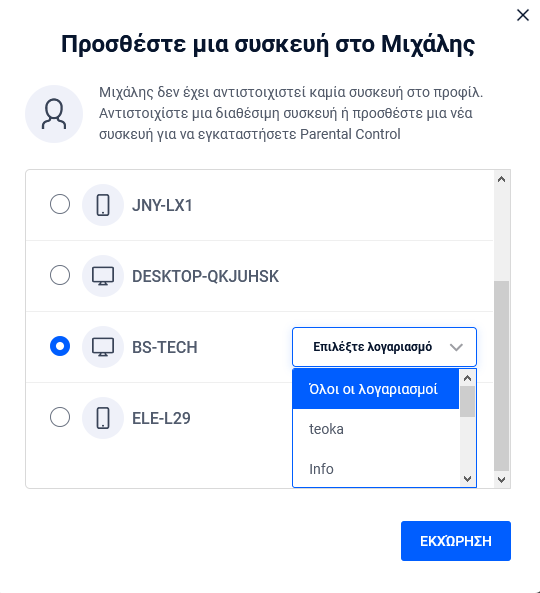Select the ELE-L29 radio button

tap(60, 417)
